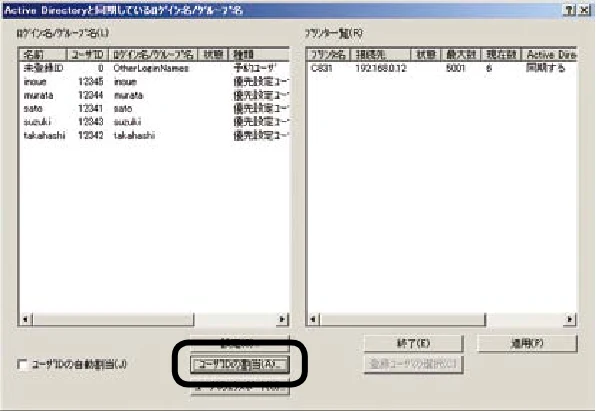Click the 同期する cell for C831
The image size is (596, 411).
(545, 68)
